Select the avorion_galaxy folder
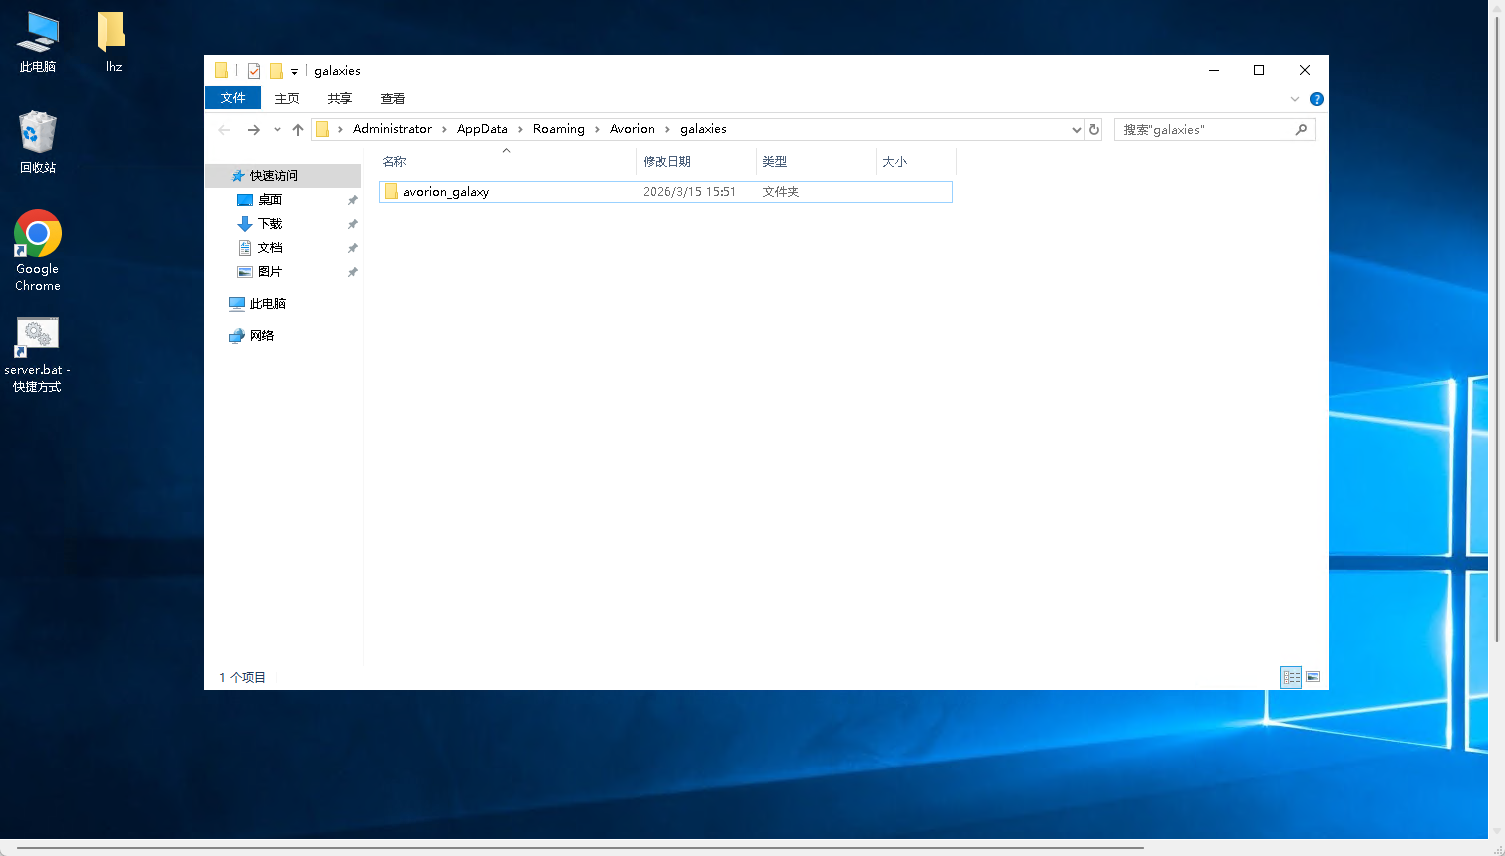 click(446, 192)
